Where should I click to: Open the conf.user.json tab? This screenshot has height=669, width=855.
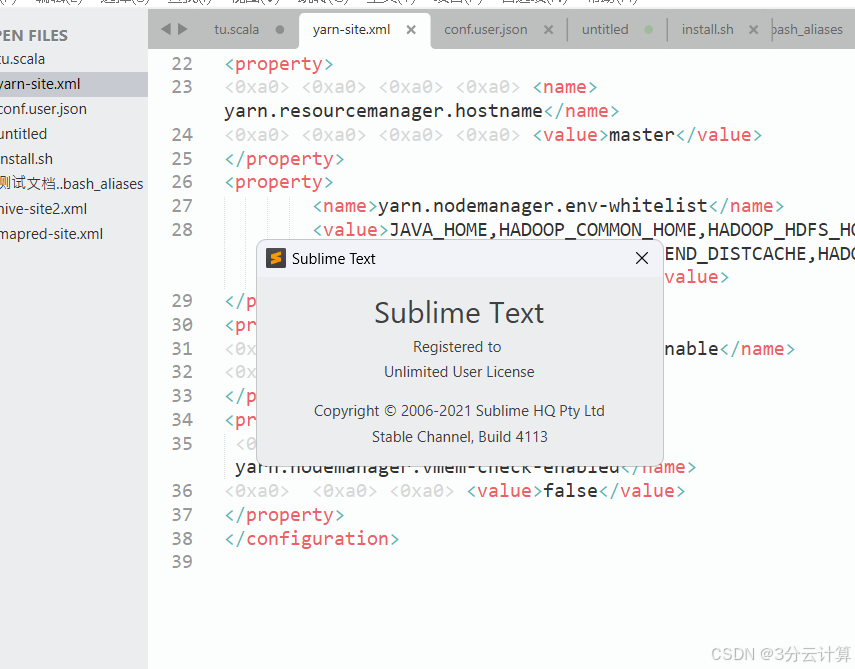point(486,29)
